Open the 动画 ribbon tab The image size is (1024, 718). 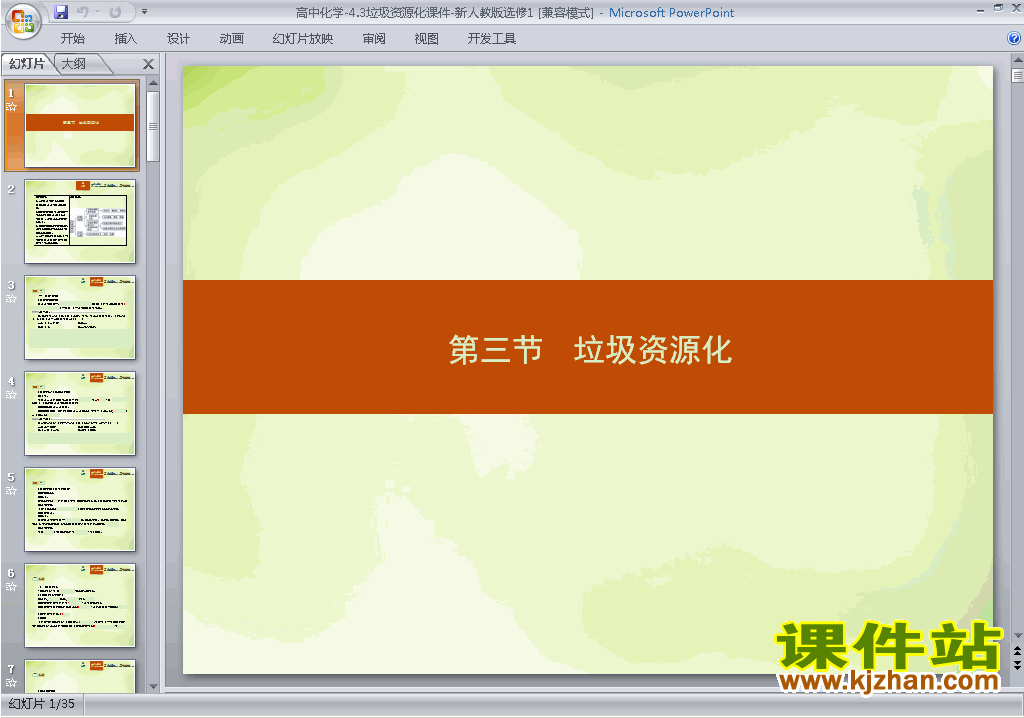point(231,39)
